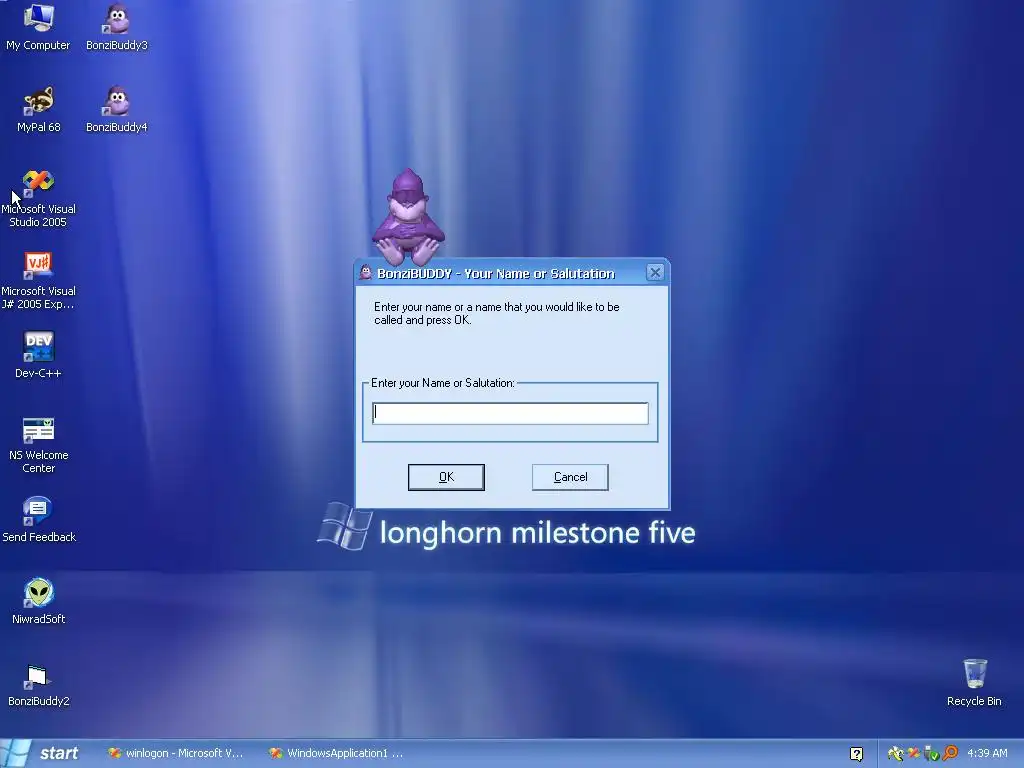
Task: Click the Safely Remove Hardware tray icon
Action: (x=932, y=754)
